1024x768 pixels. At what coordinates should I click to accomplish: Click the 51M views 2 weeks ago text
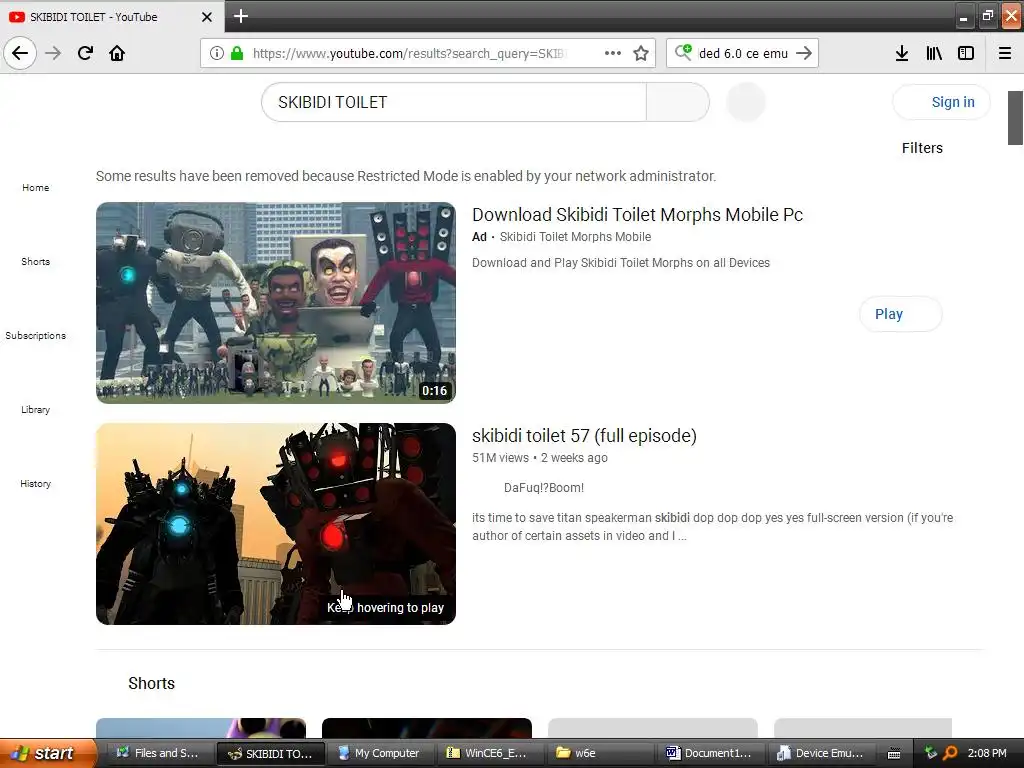pos(539,458)
